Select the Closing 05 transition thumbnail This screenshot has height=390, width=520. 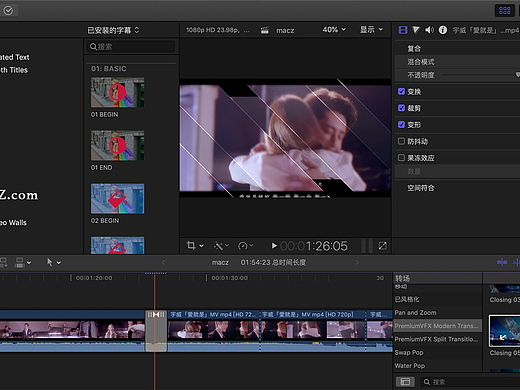coord(504,331)
